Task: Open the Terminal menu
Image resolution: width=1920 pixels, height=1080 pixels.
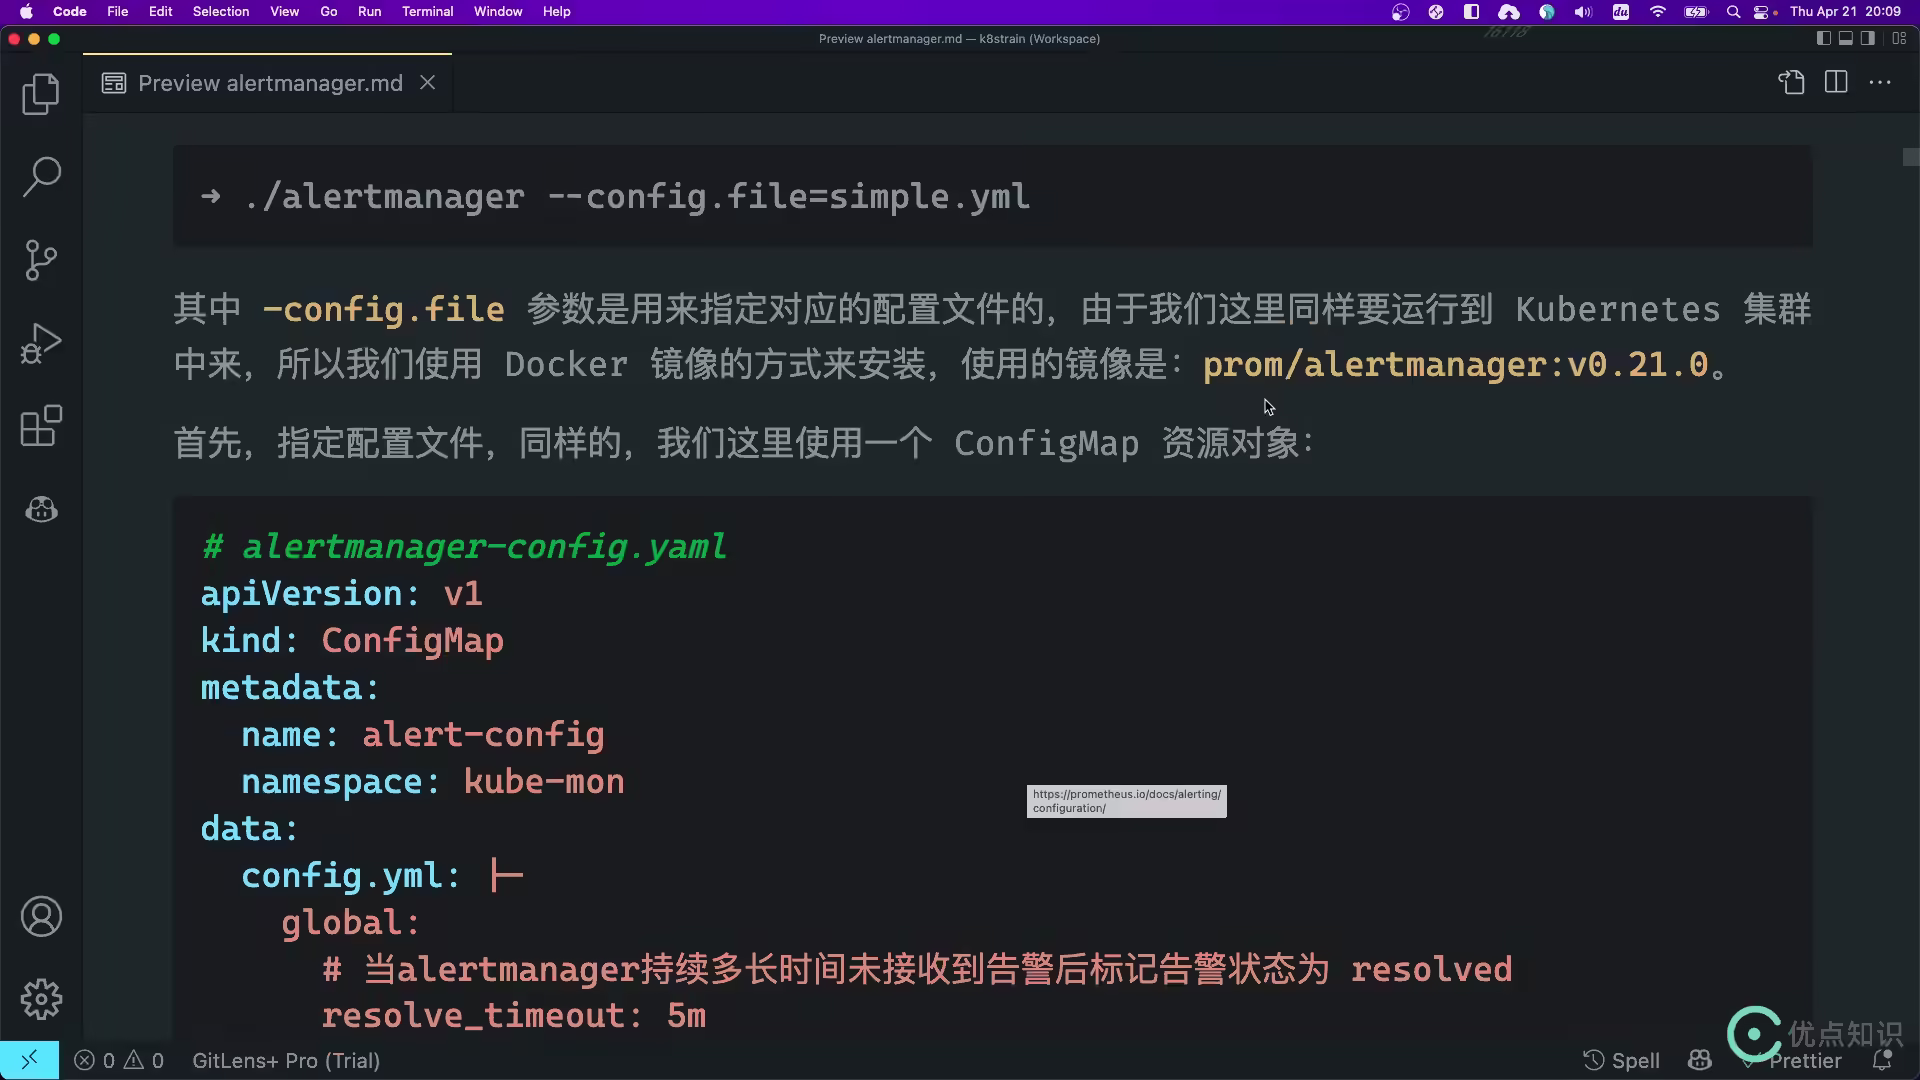Action: [427, 11]
